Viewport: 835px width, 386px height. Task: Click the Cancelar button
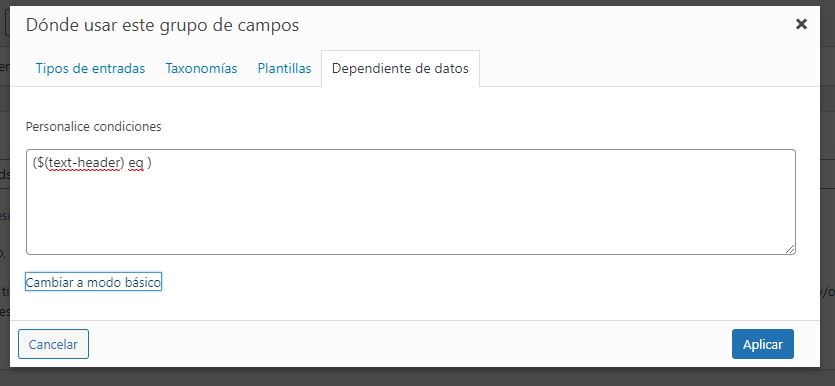pos(53,344)
